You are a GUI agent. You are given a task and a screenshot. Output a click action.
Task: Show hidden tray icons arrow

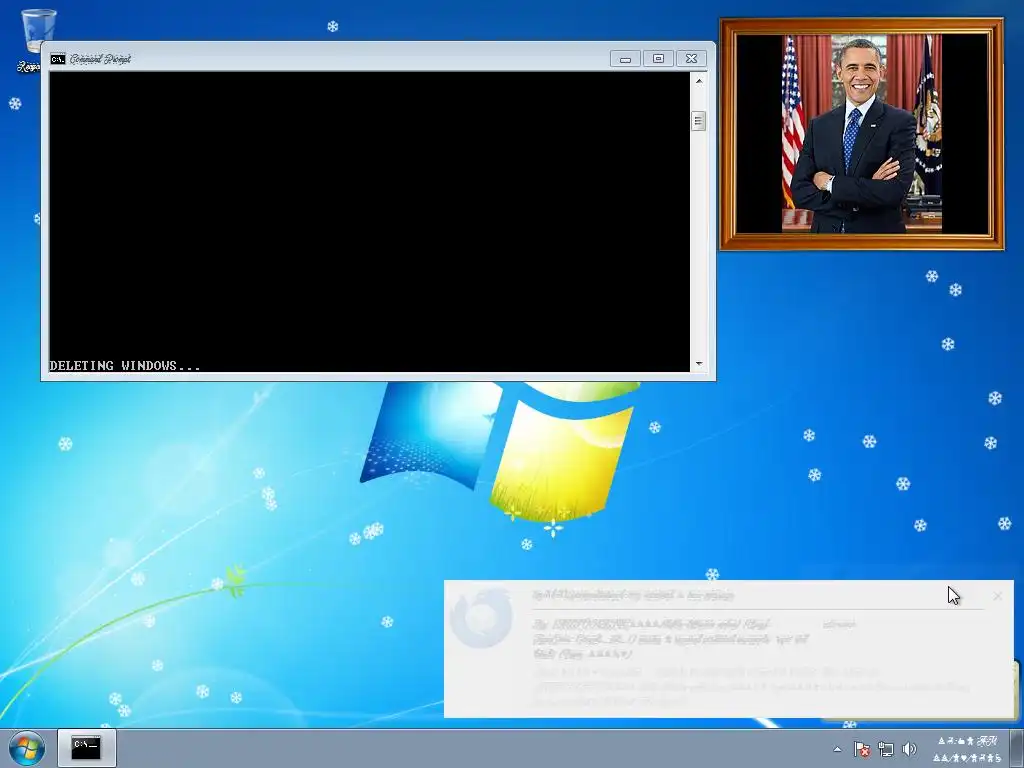(x=837, y=749)
